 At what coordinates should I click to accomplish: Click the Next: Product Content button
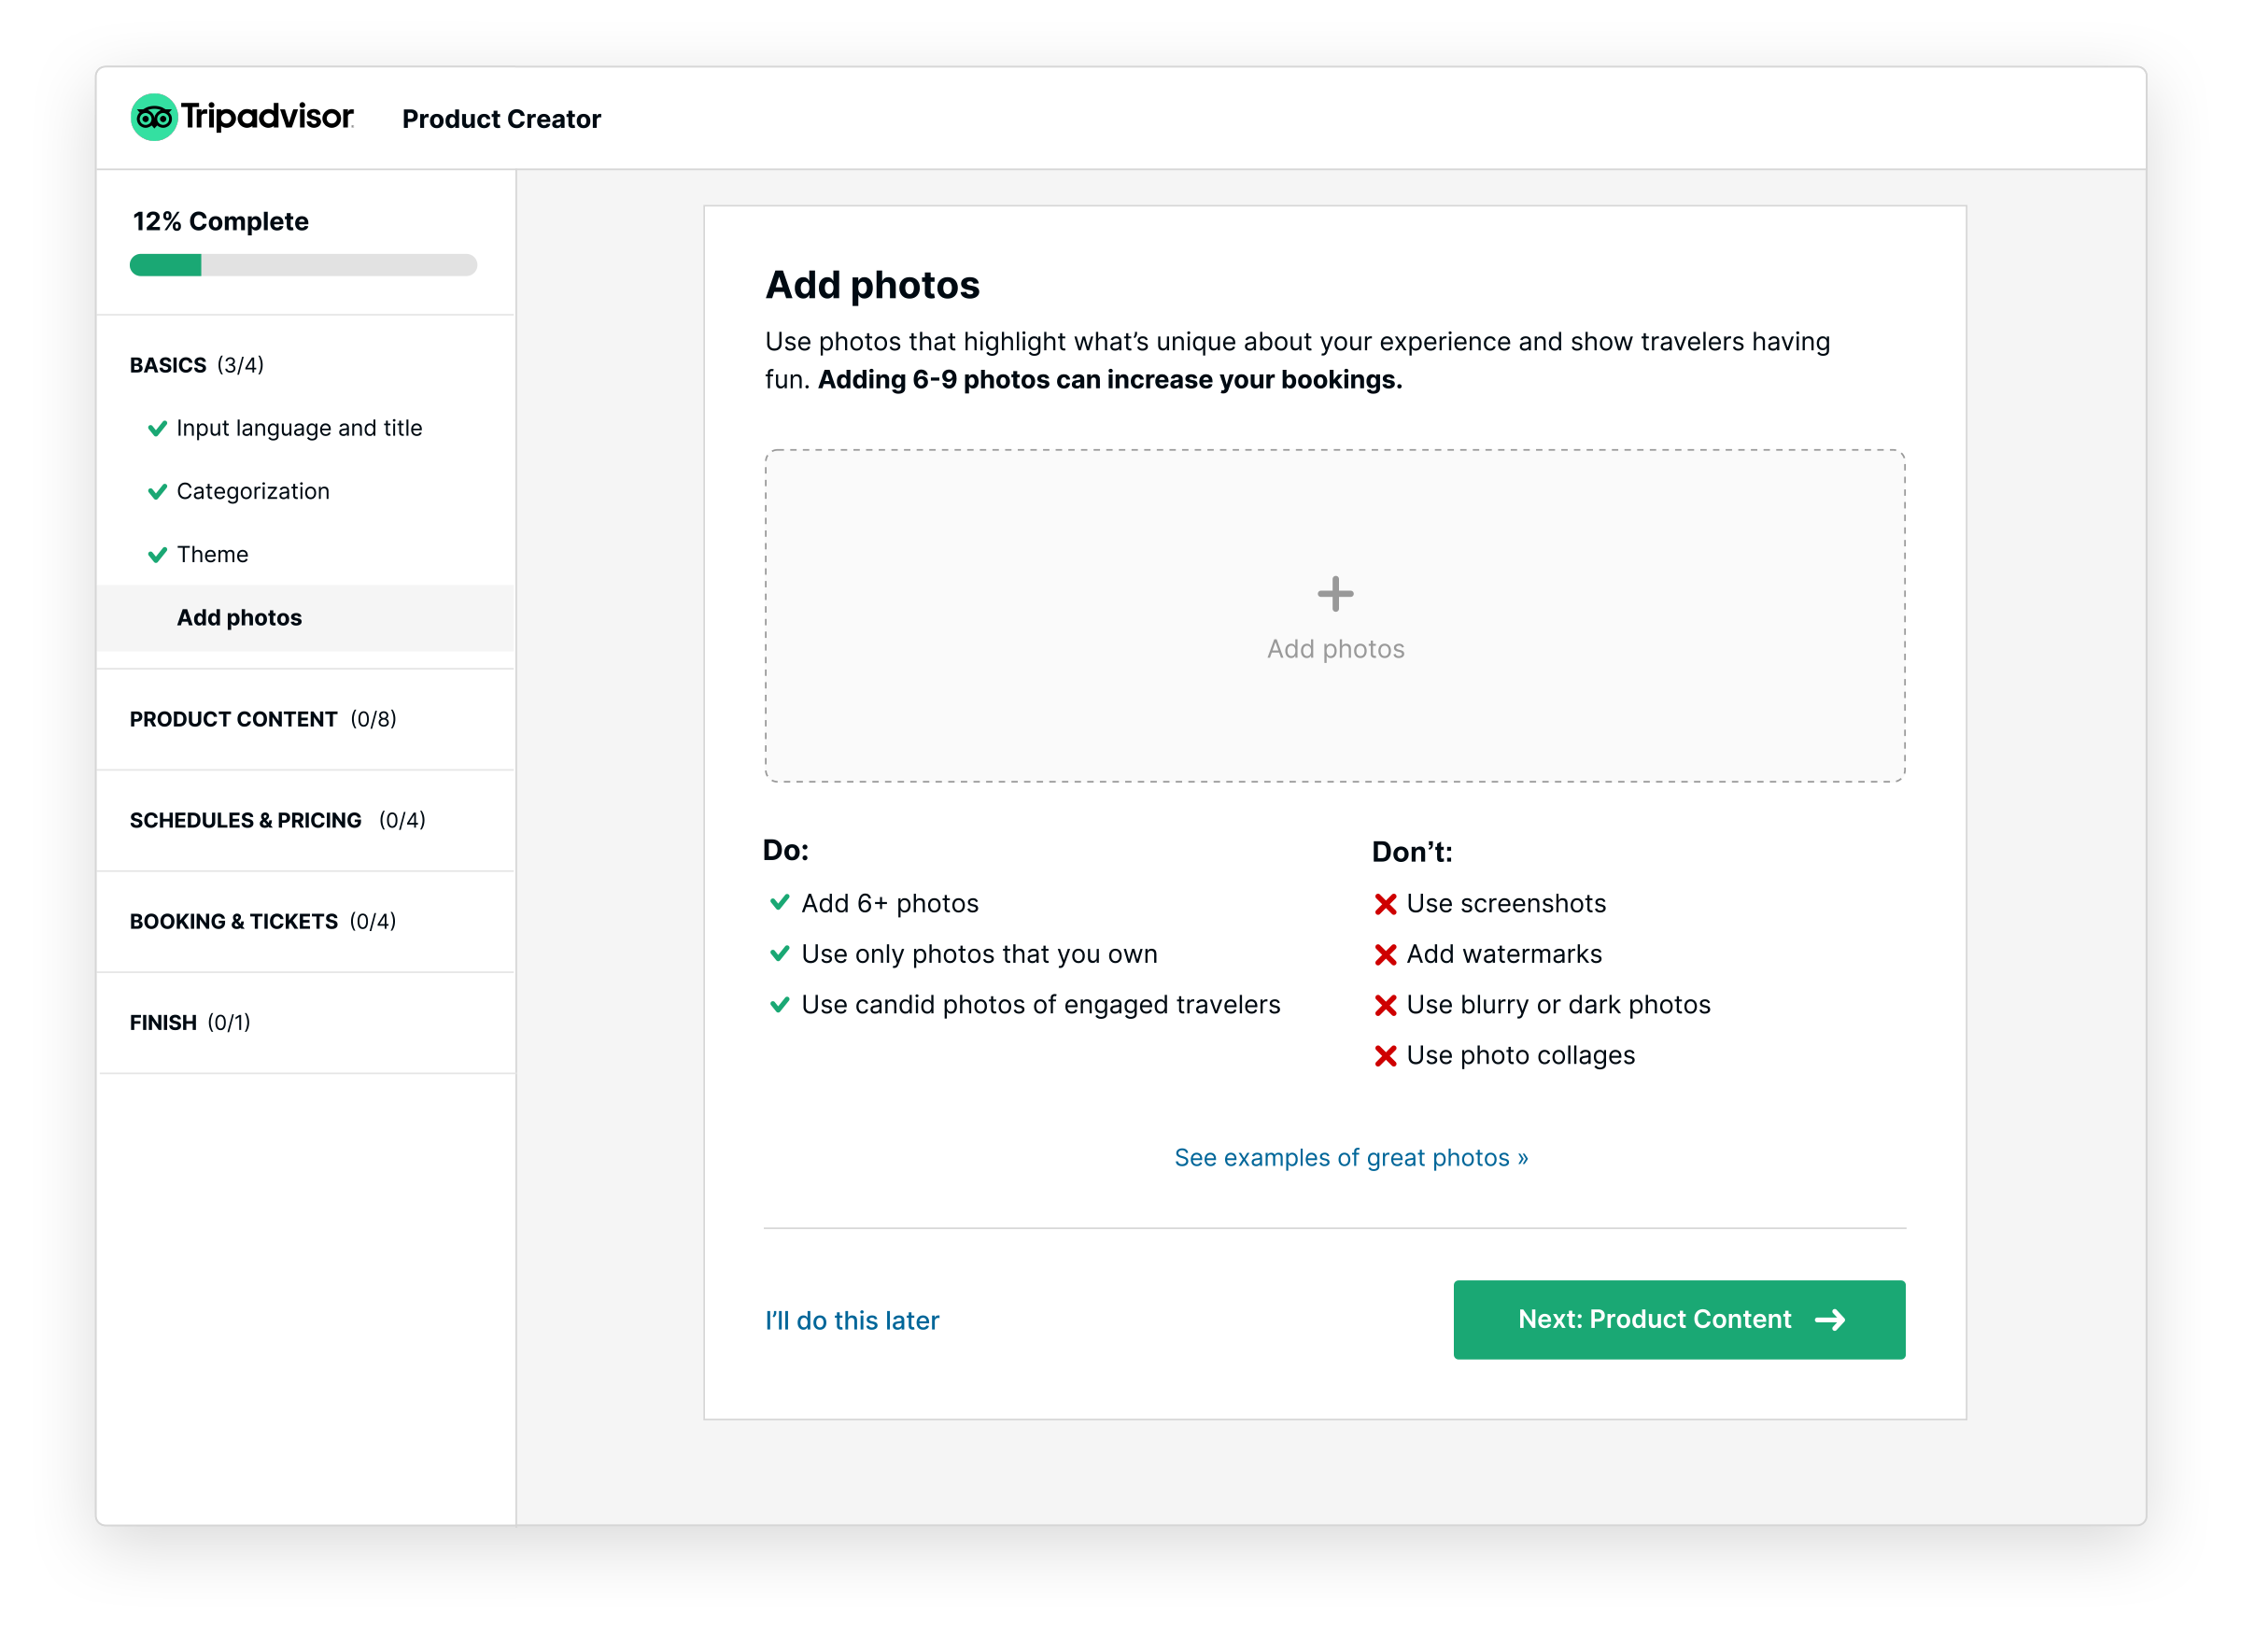click(1678, 1319)
